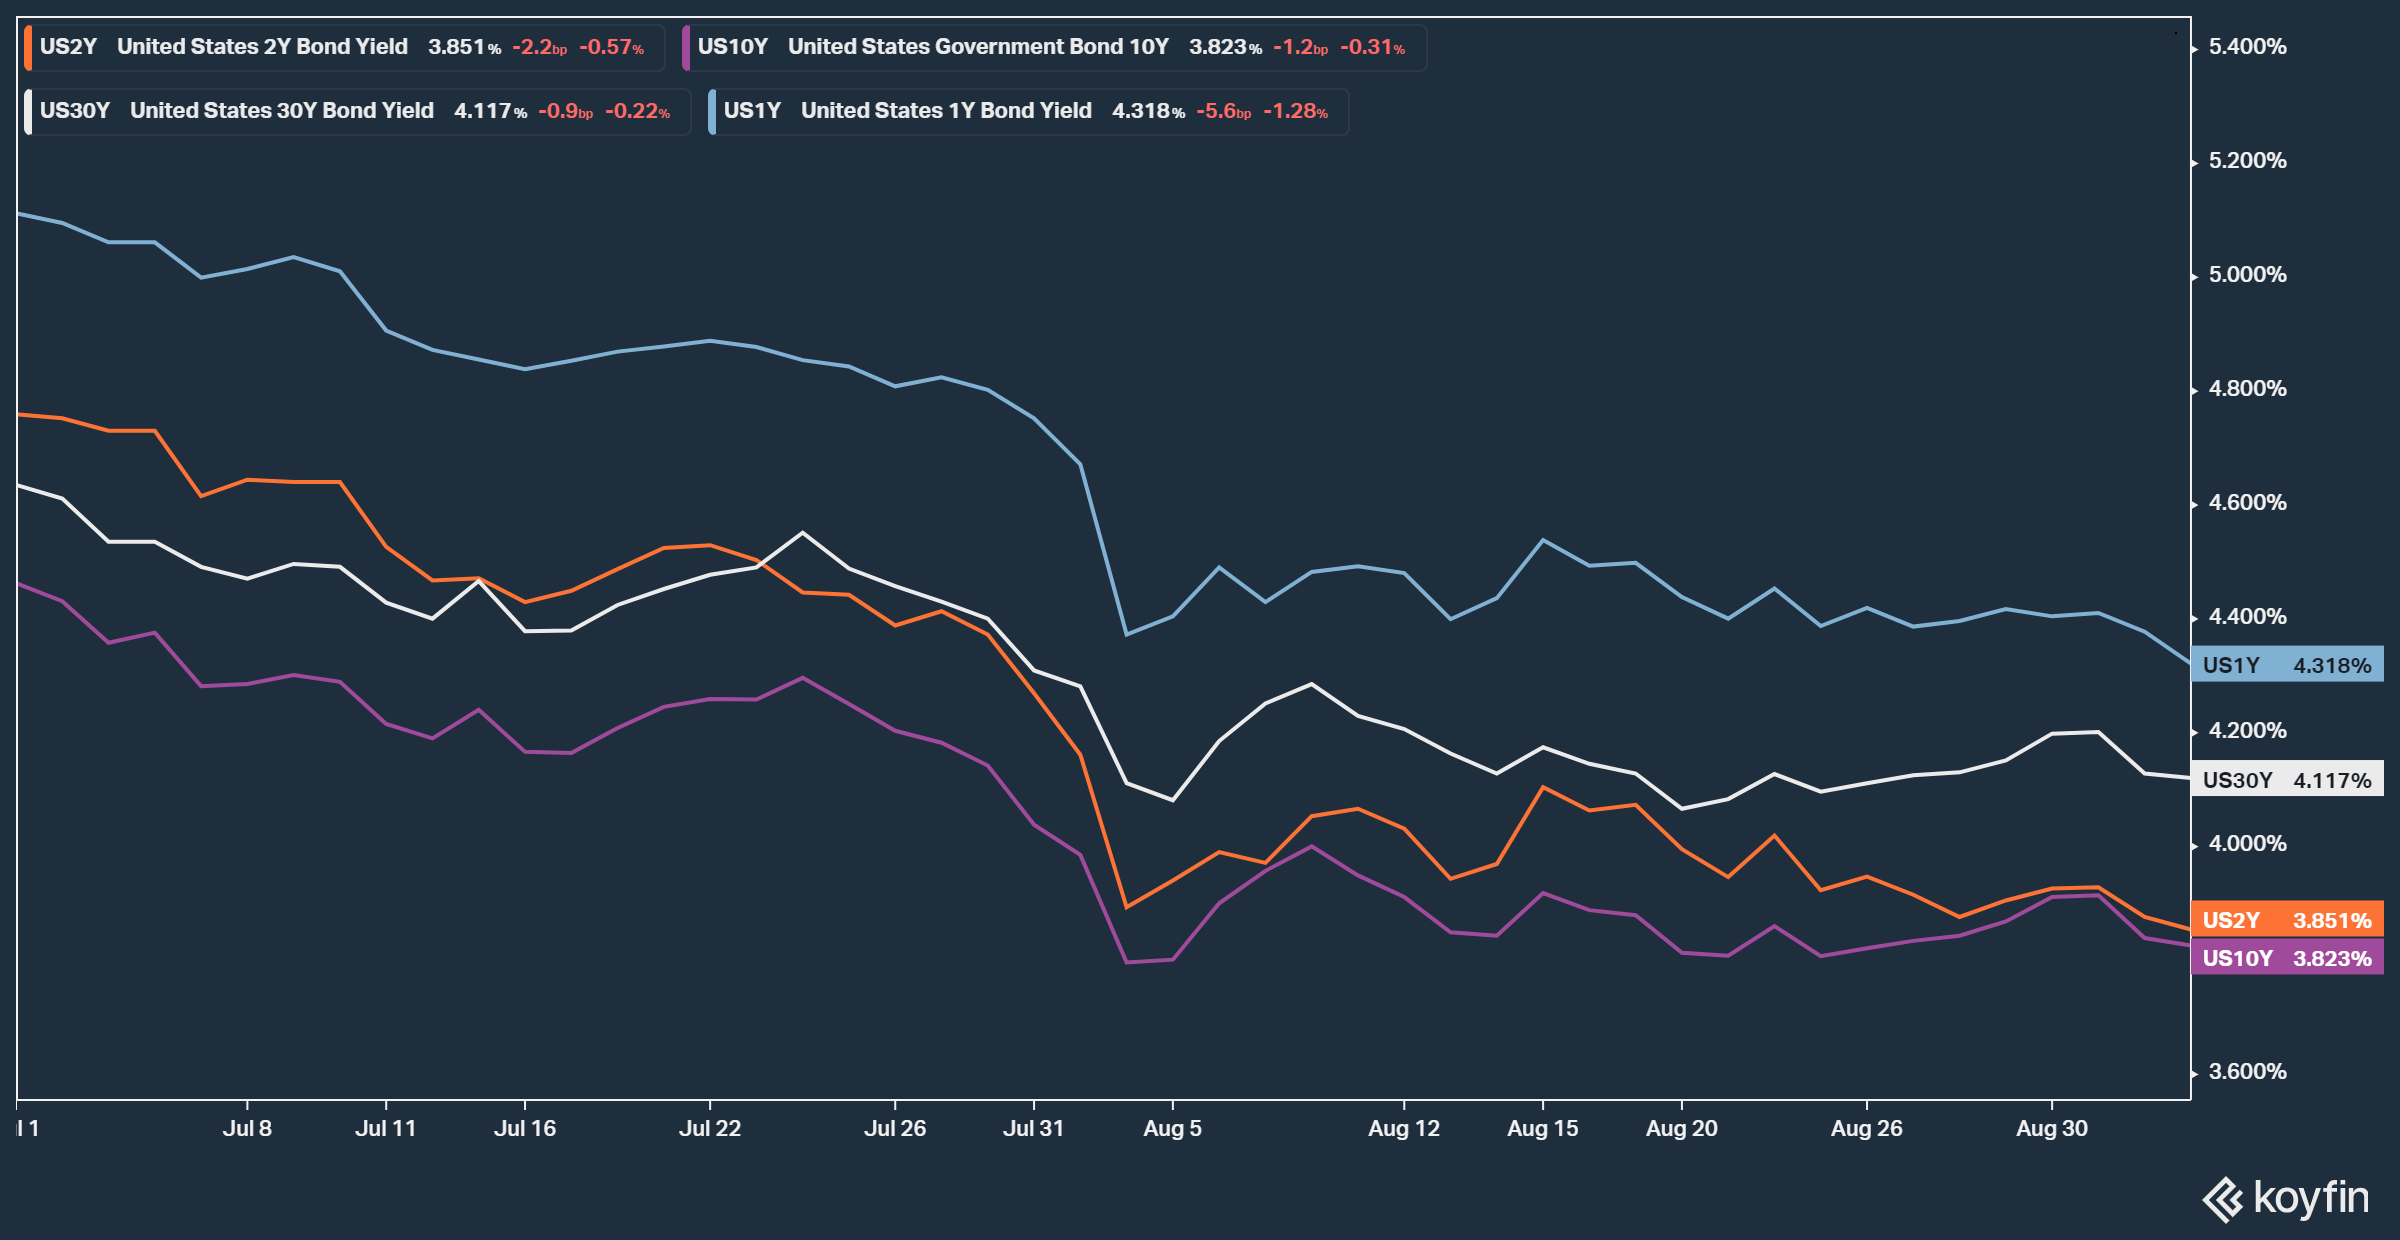Click the Jul 8 date marker

coord(247,1128)
